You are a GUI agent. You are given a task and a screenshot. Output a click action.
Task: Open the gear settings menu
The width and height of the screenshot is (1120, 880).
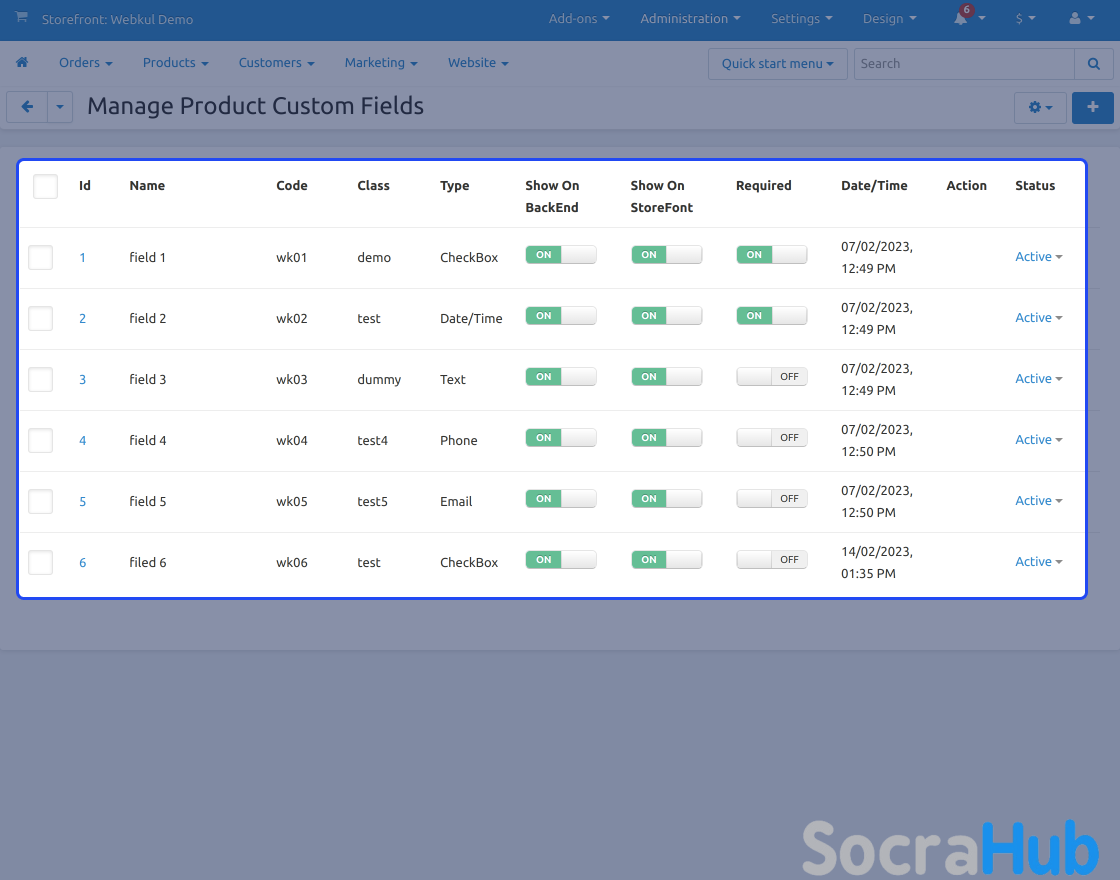1040,108
